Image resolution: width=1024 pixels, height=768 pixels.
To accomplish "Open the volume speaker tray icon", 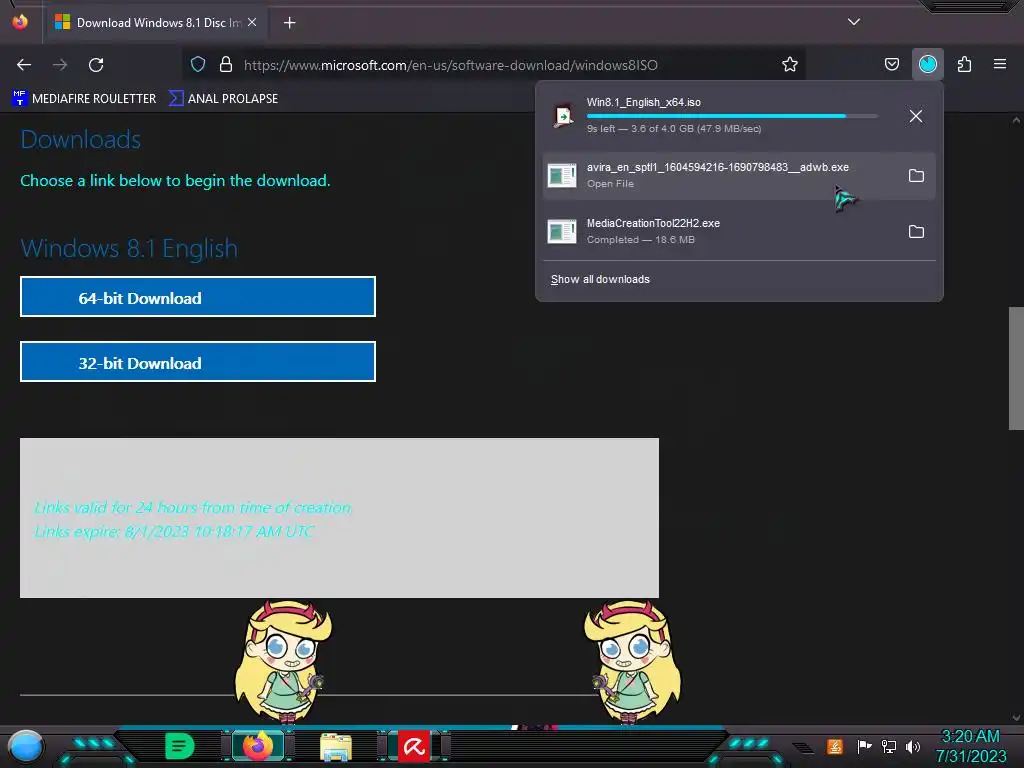I will (x=913, y=746).
